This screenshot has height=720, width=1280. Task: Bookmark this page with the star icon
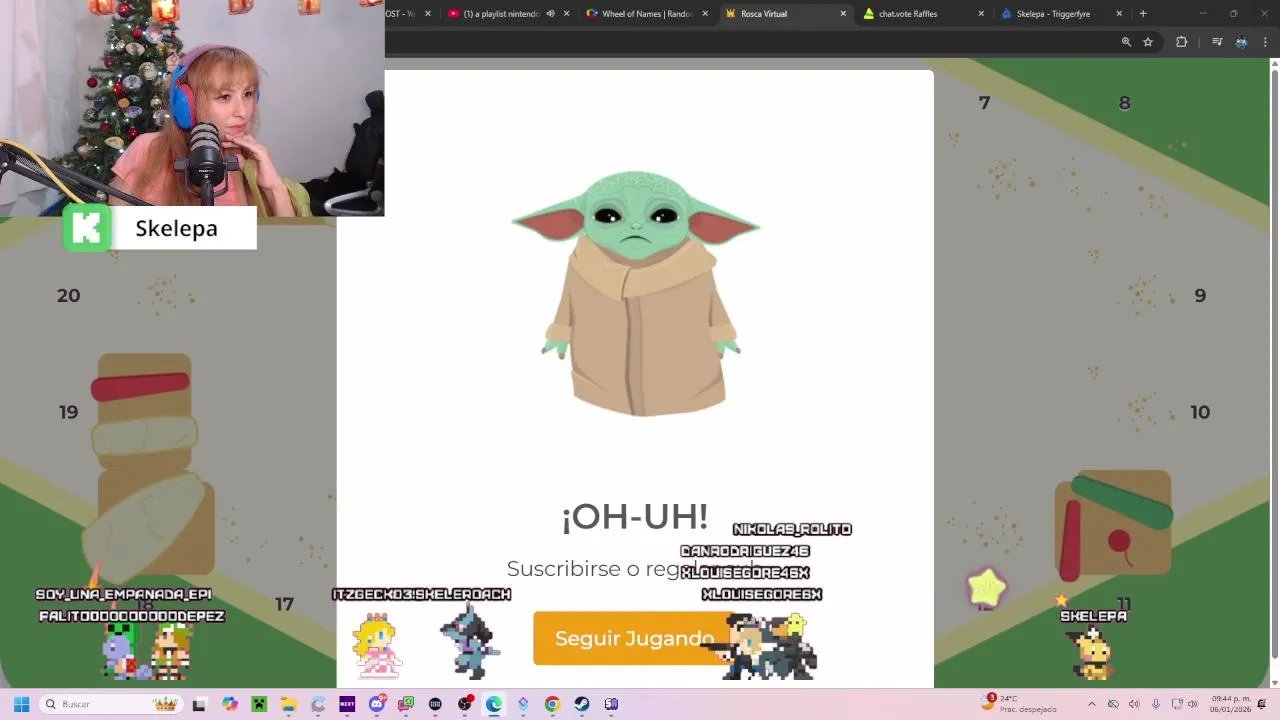pos(1148,42)
